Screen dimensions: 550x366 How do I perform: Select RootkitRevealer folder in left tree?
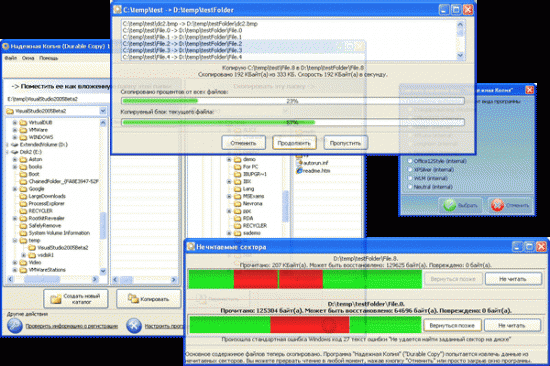pos(46,218)
